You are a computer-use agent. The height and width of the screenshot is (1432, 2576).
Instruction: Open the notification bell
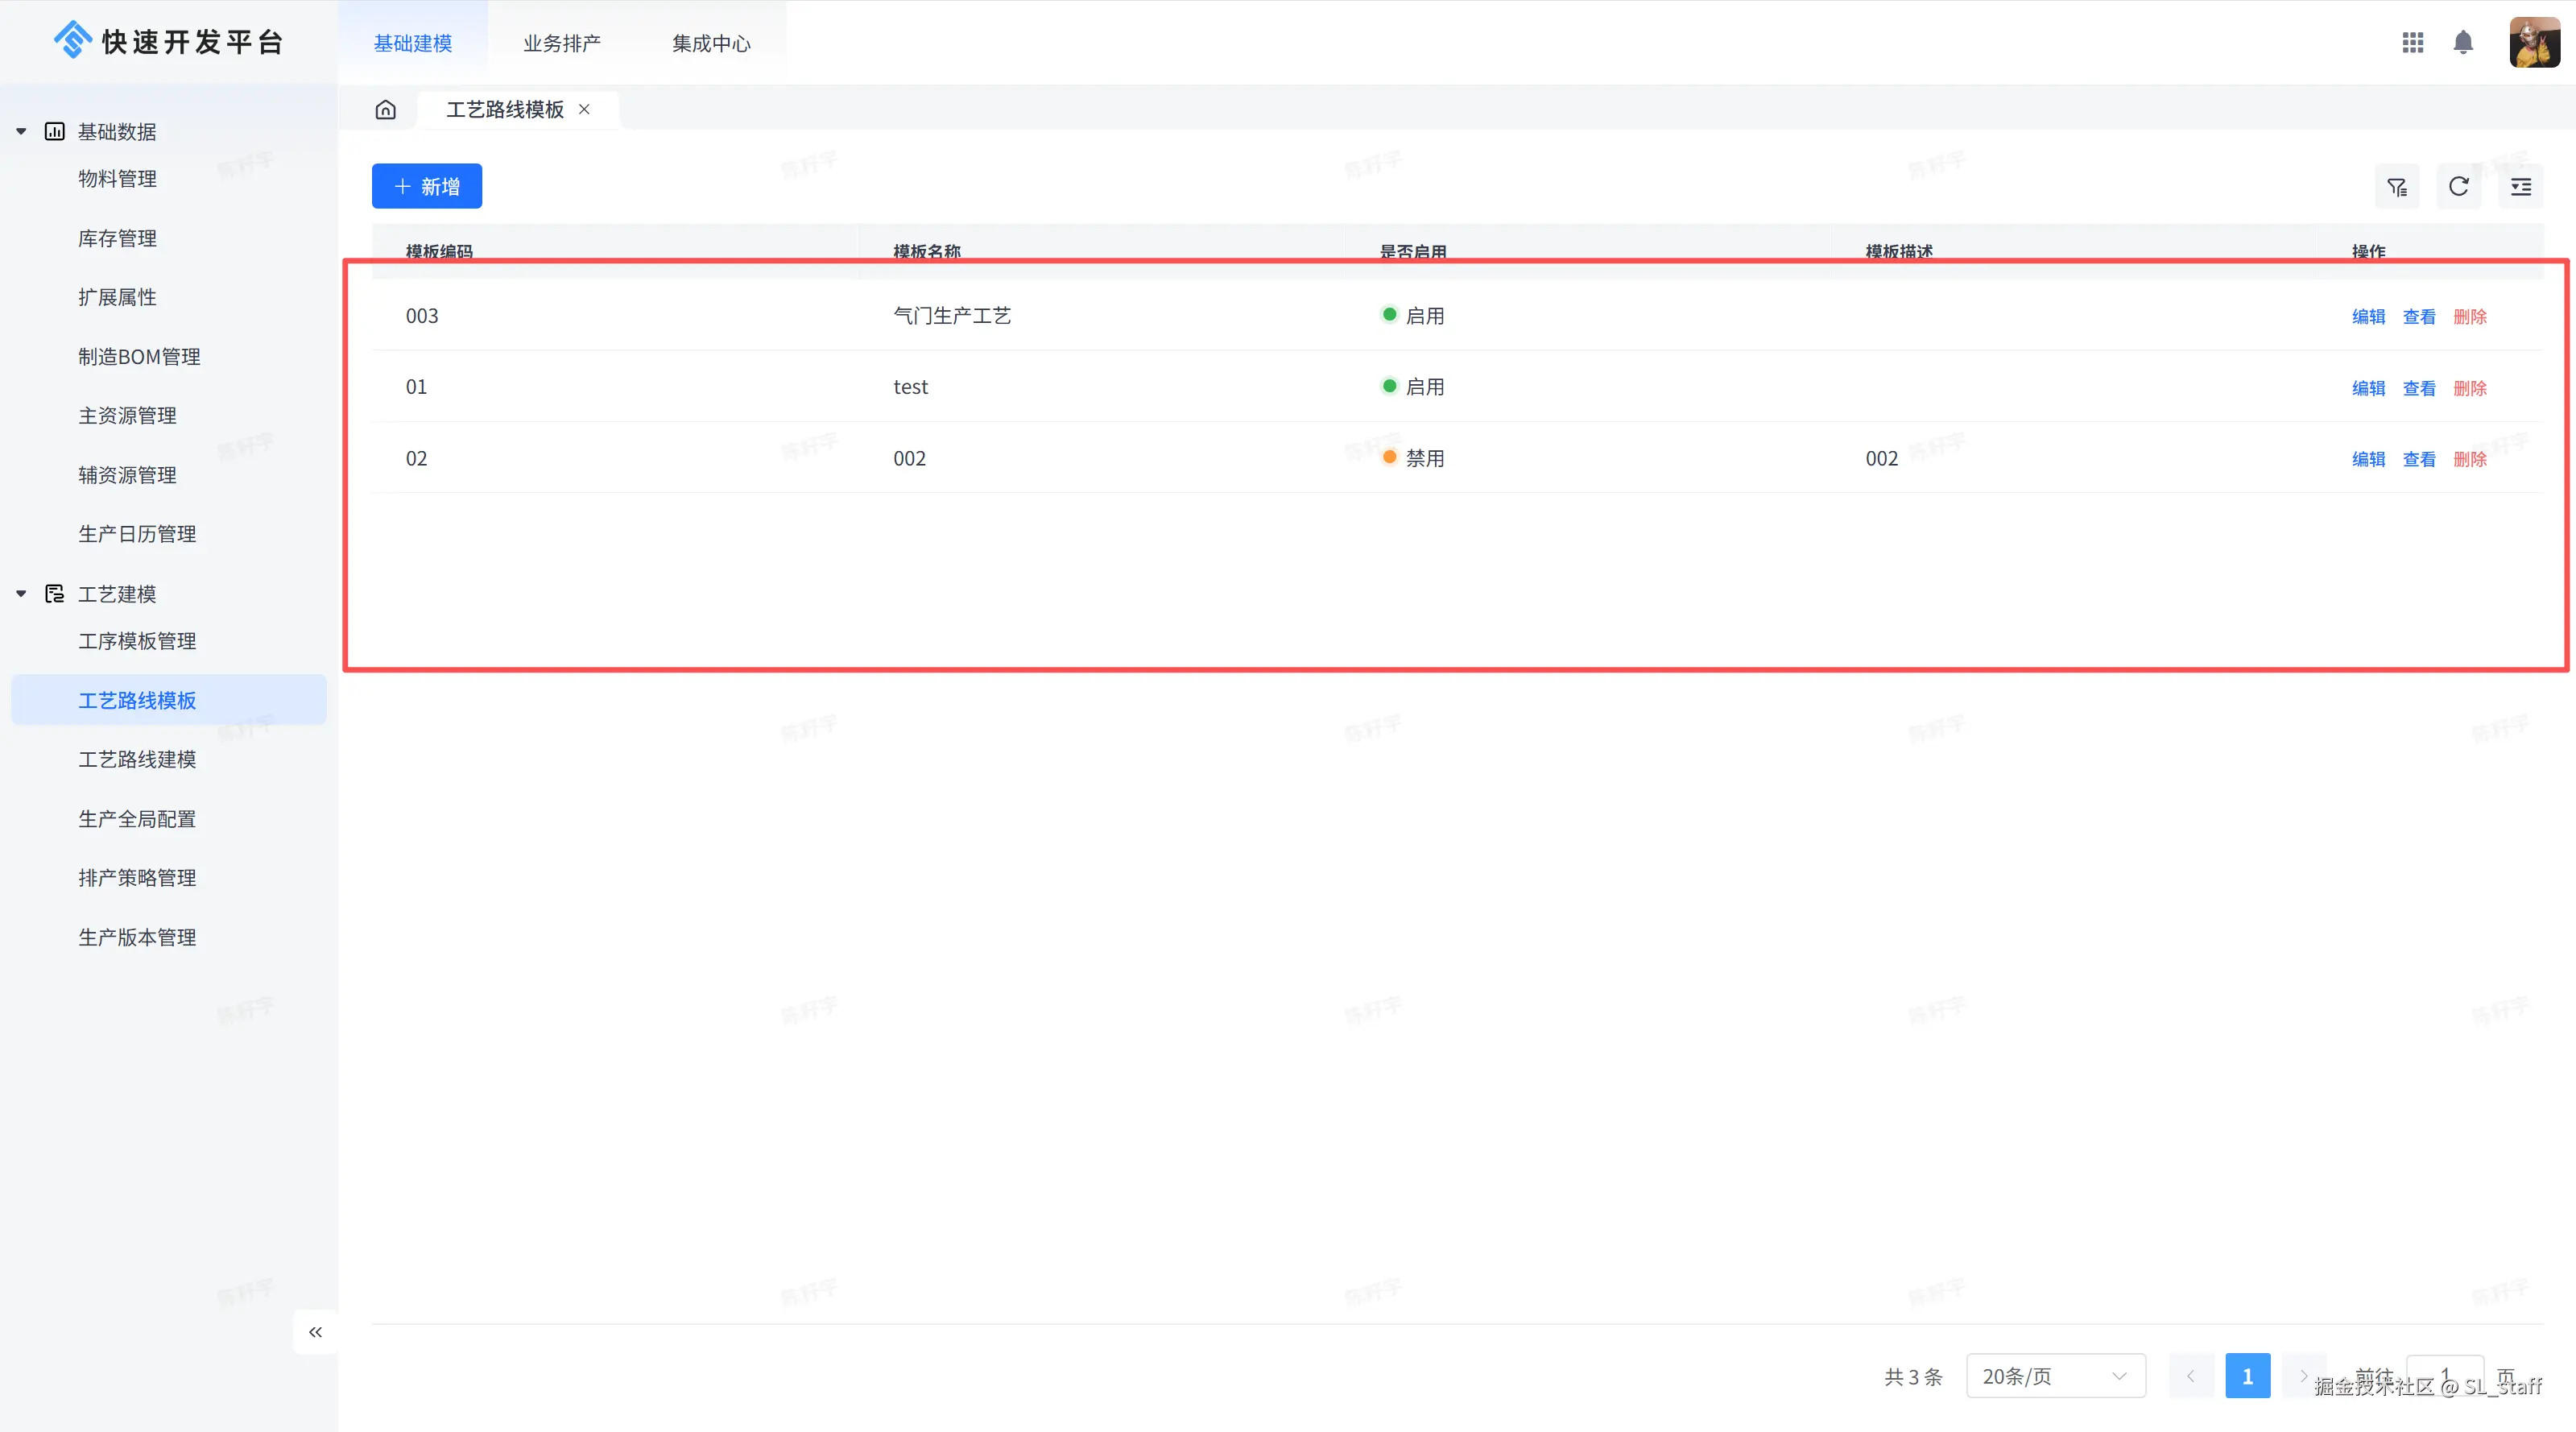click(x=2463, y=42)
